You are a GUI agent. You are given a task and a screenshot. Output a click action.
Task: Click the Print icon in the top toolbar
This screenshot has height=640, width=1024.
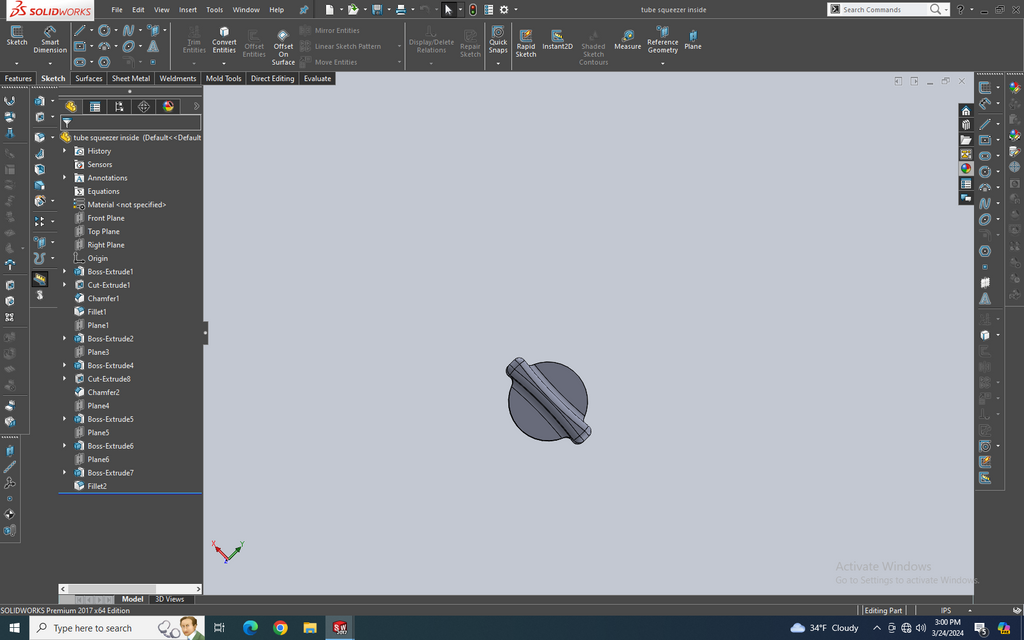400,10
